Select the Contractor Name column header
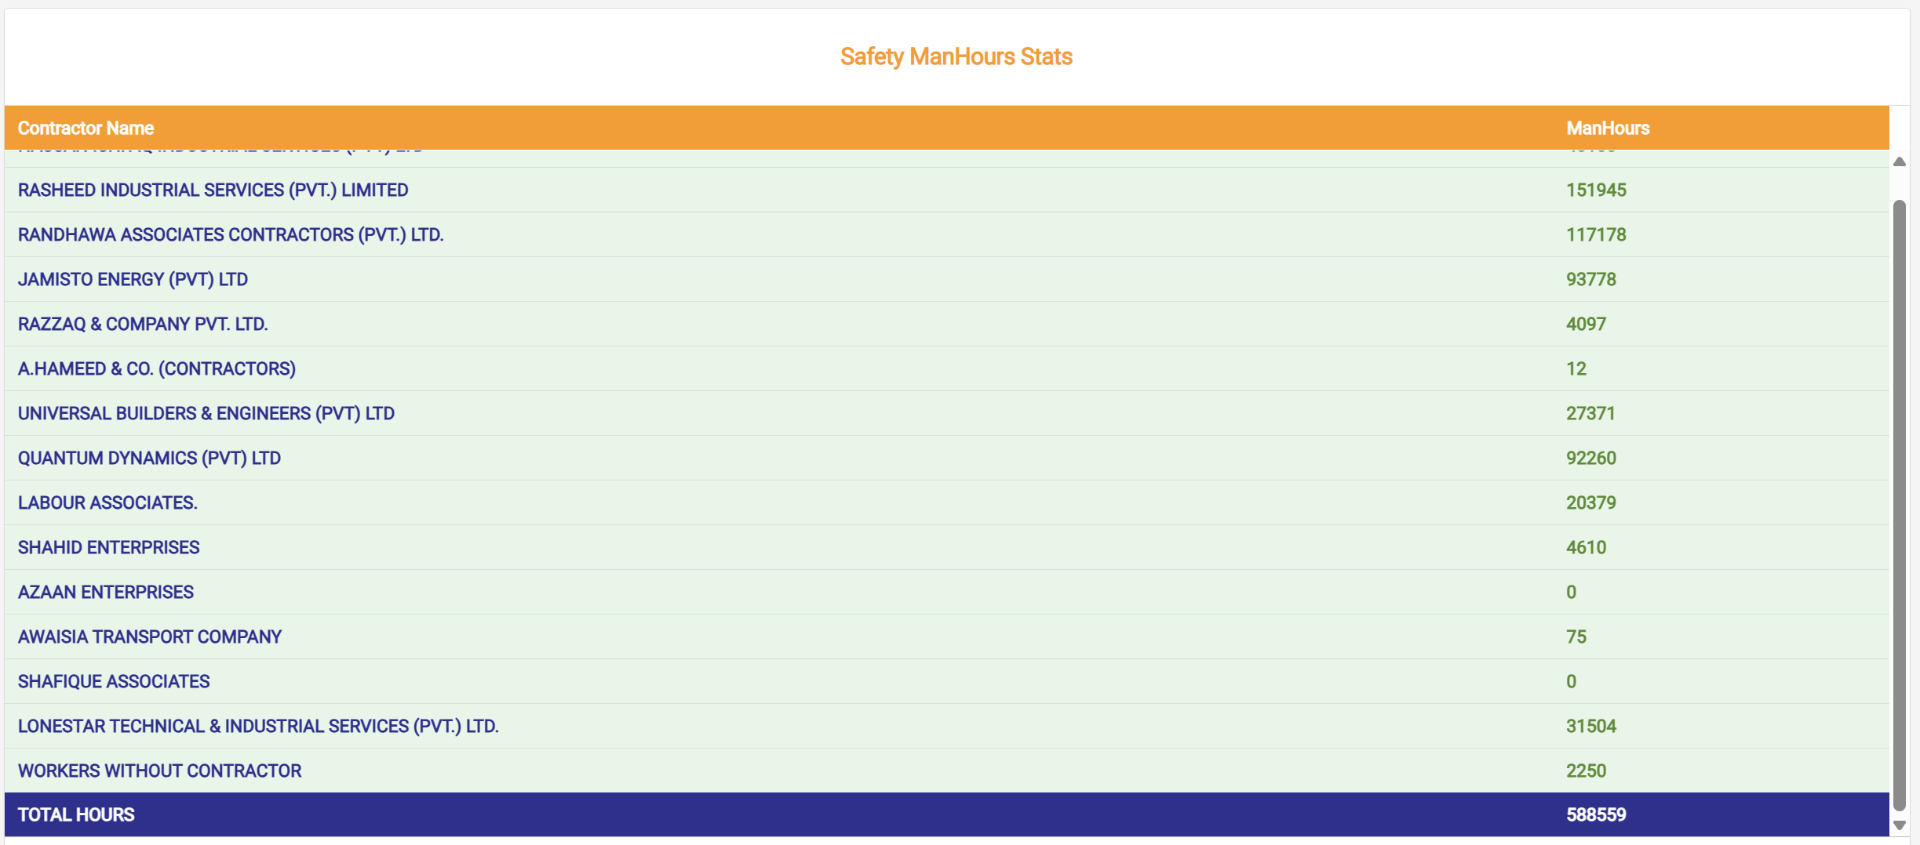Screen dimensions: 1920x845 click(86, 128)
